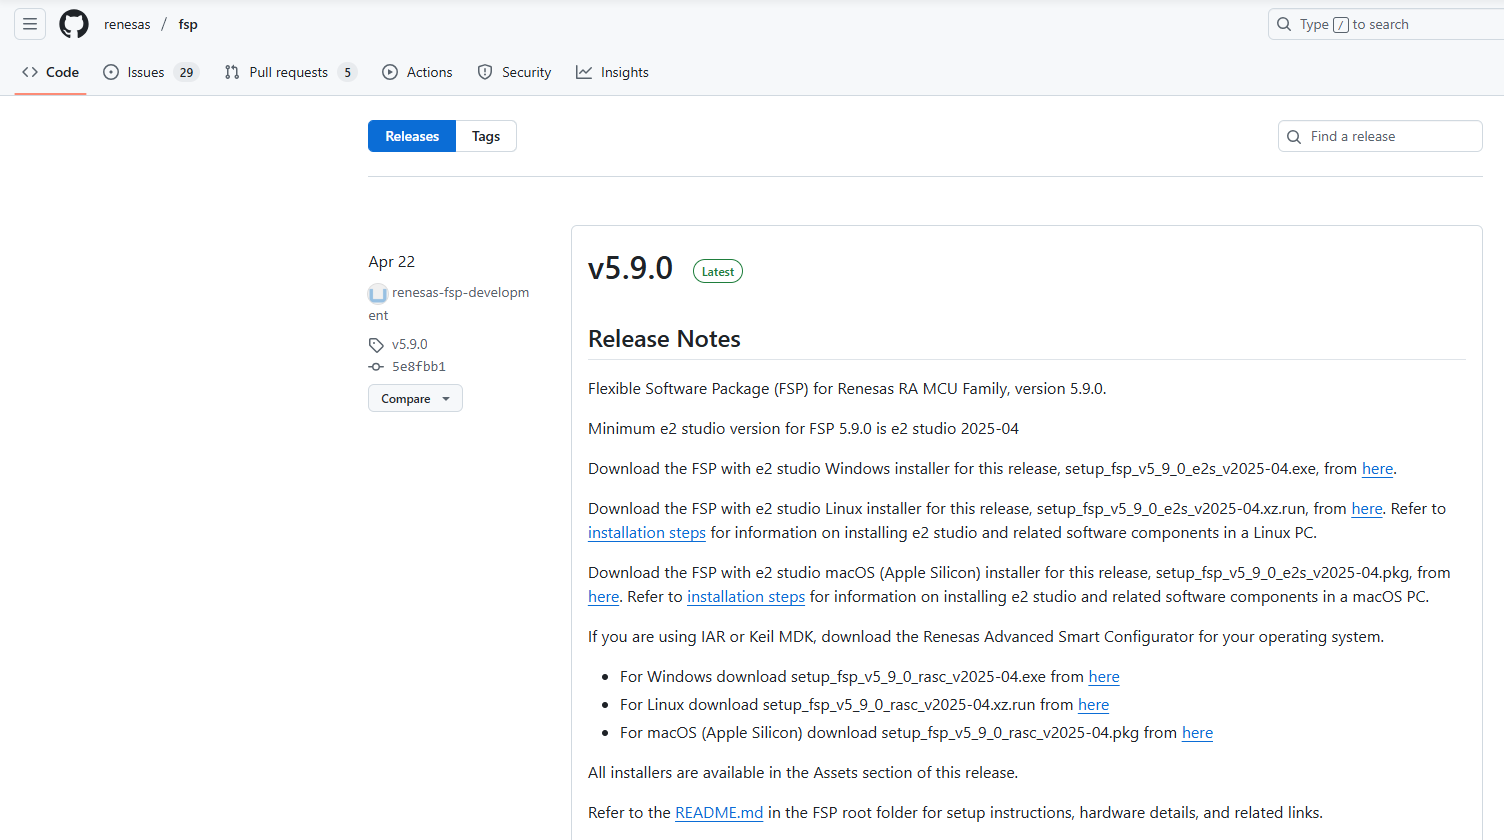The image size is (1504, 840).
Task: Open Linux PC 'installation steps' link
Action: (x=647, y=533)
